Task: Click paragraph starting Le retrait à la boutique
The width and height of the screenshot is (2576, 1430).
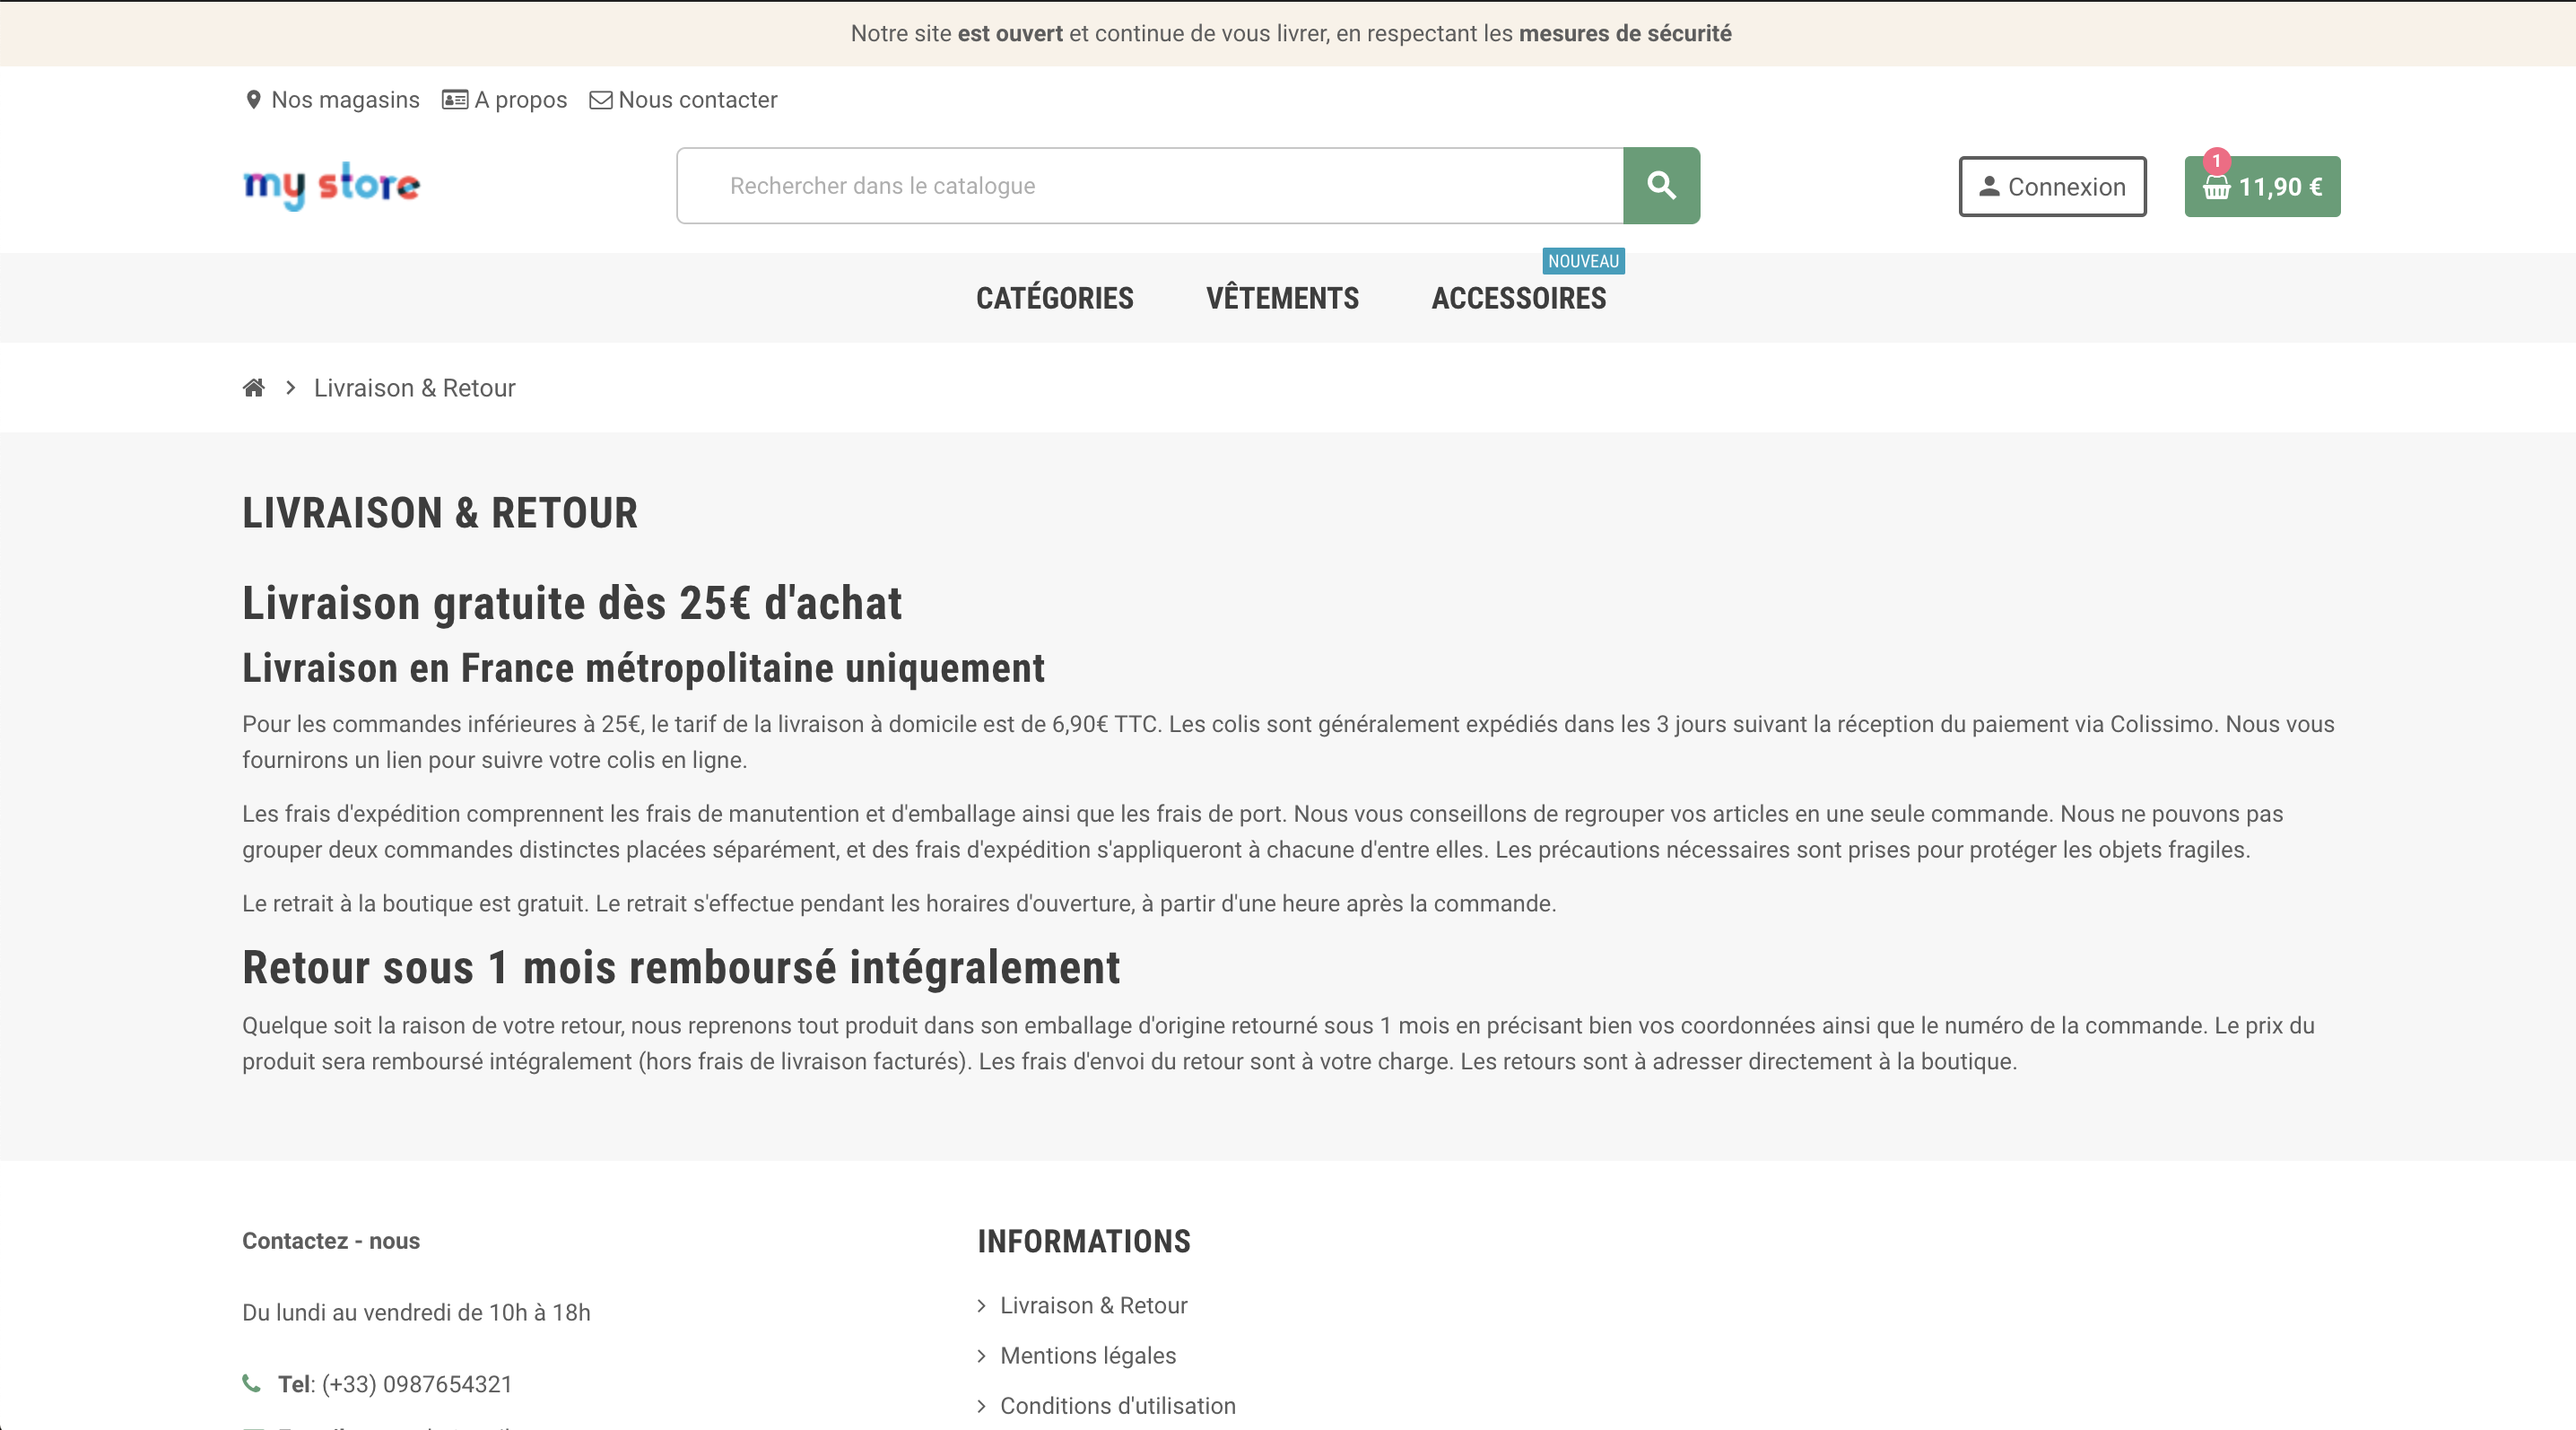Action: click(x=899, y=903)
